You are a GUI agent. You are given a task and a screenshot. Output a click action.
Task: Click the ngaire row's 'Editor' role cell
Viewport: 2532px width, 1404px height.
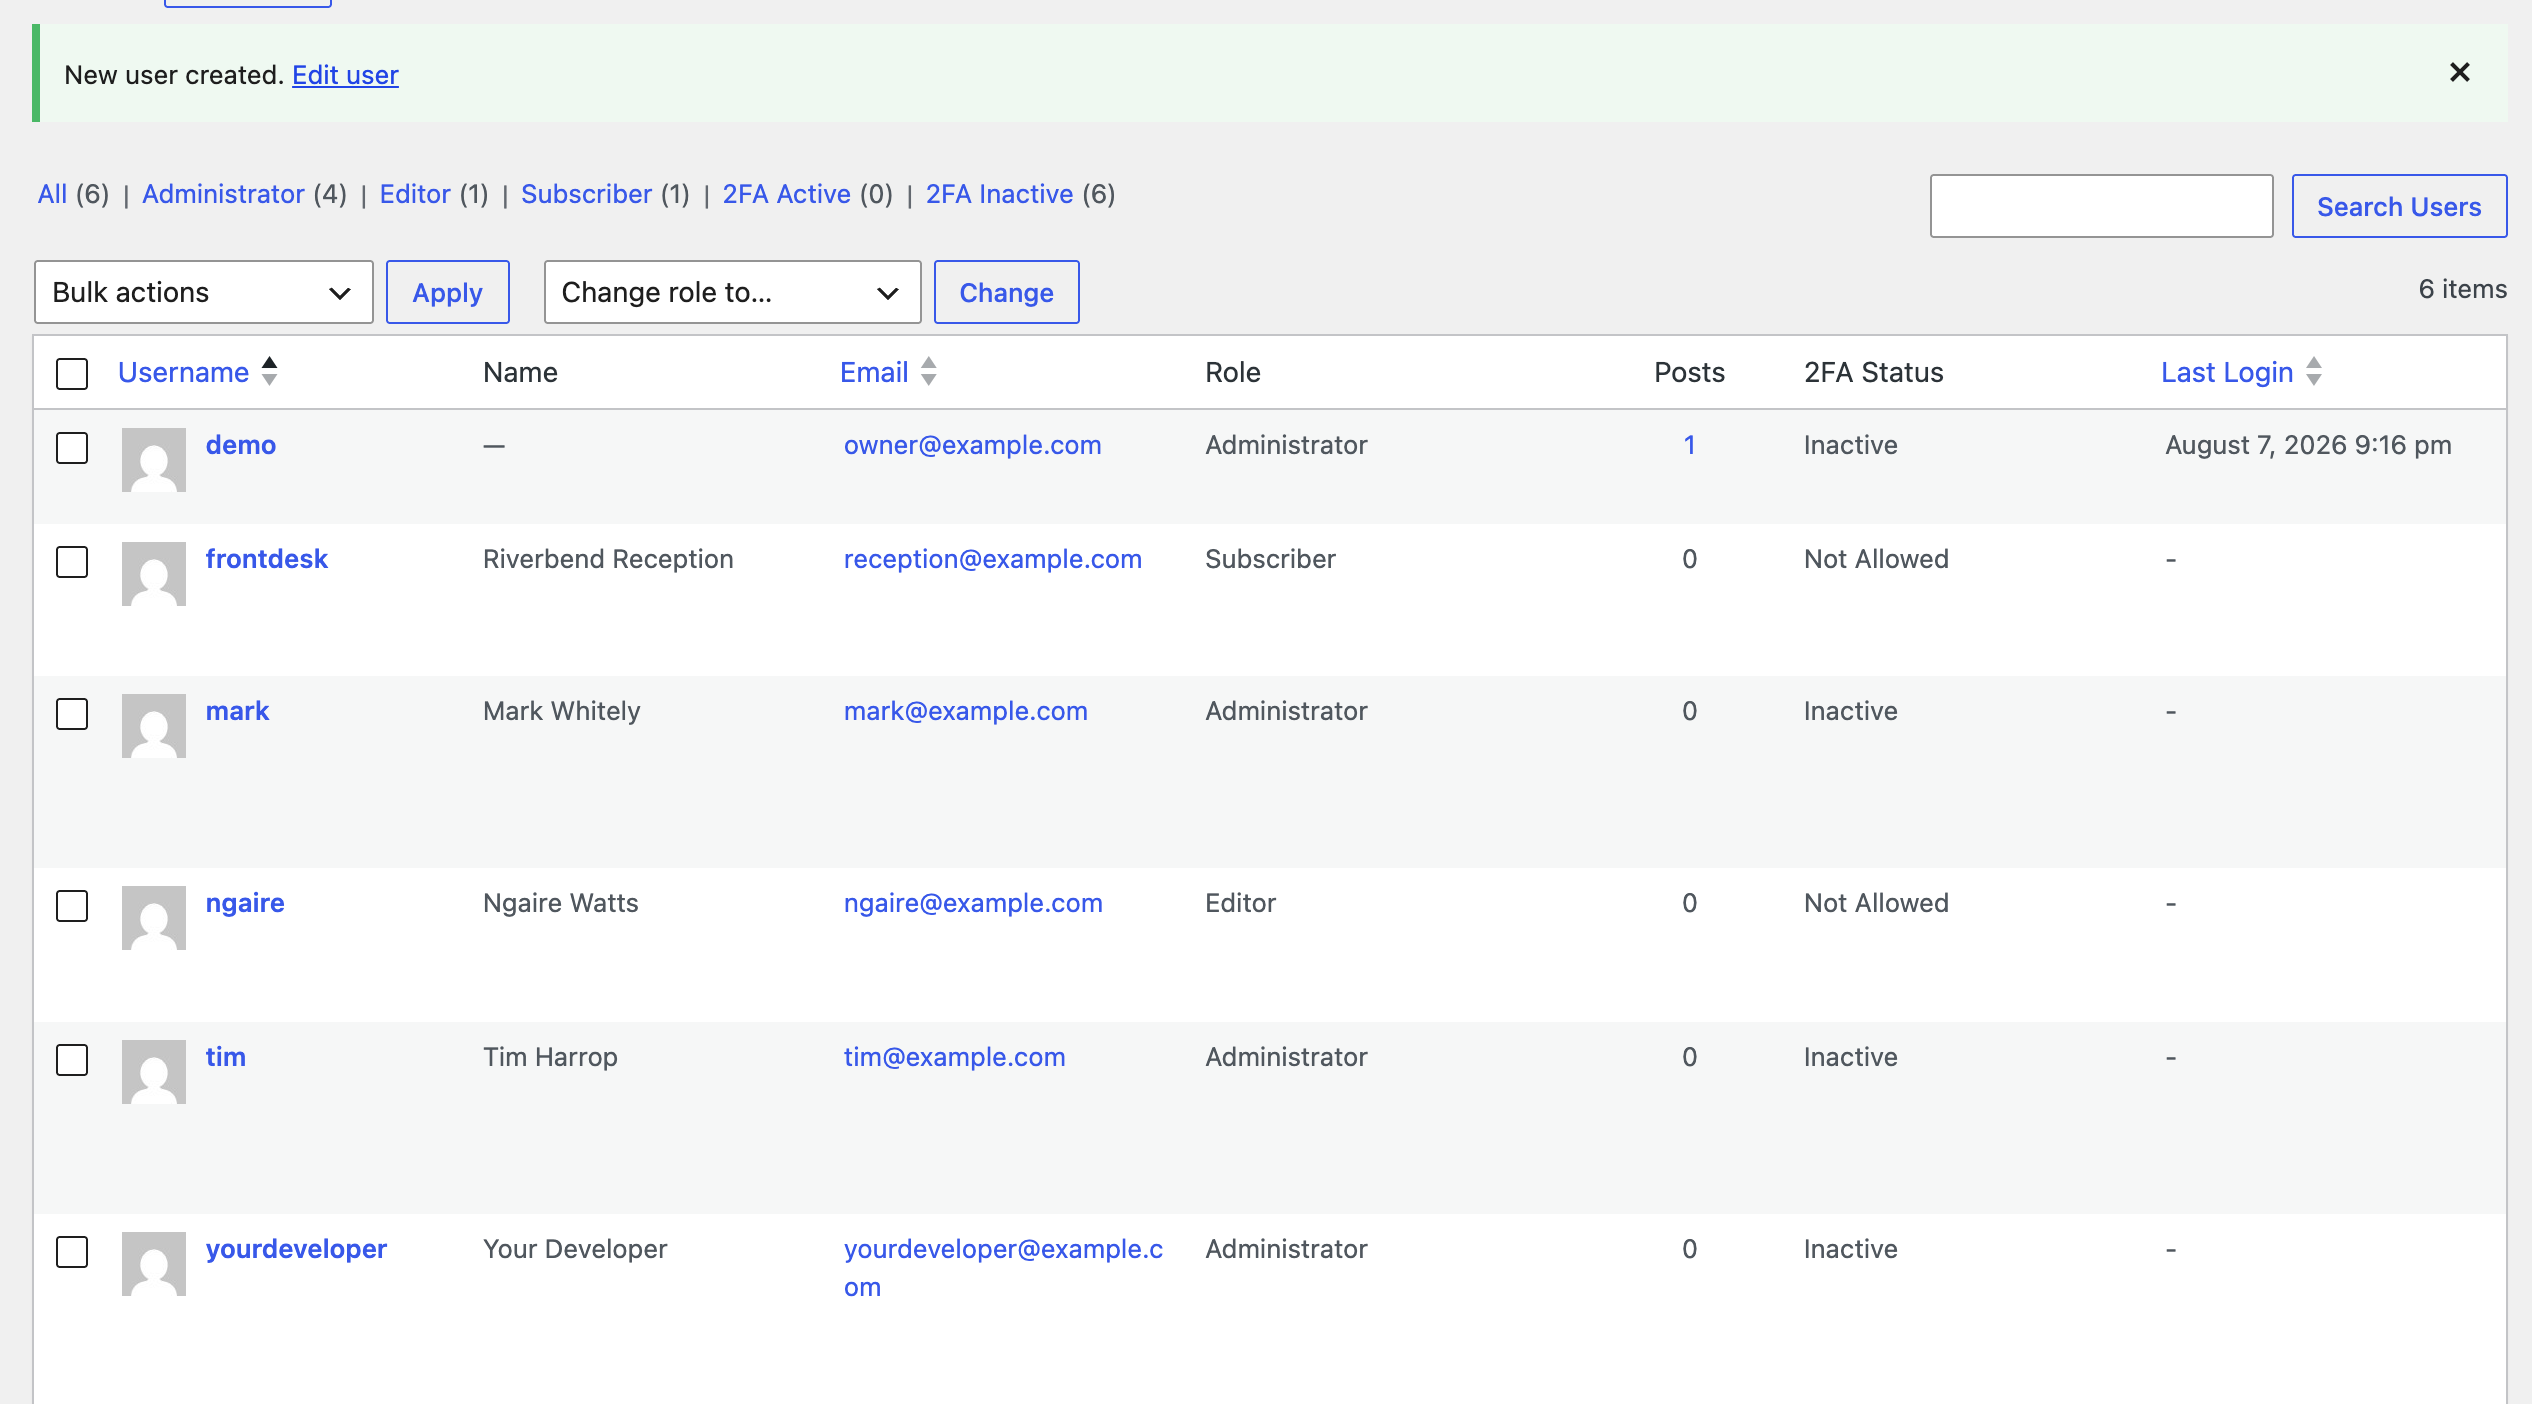coord(1240,903)
